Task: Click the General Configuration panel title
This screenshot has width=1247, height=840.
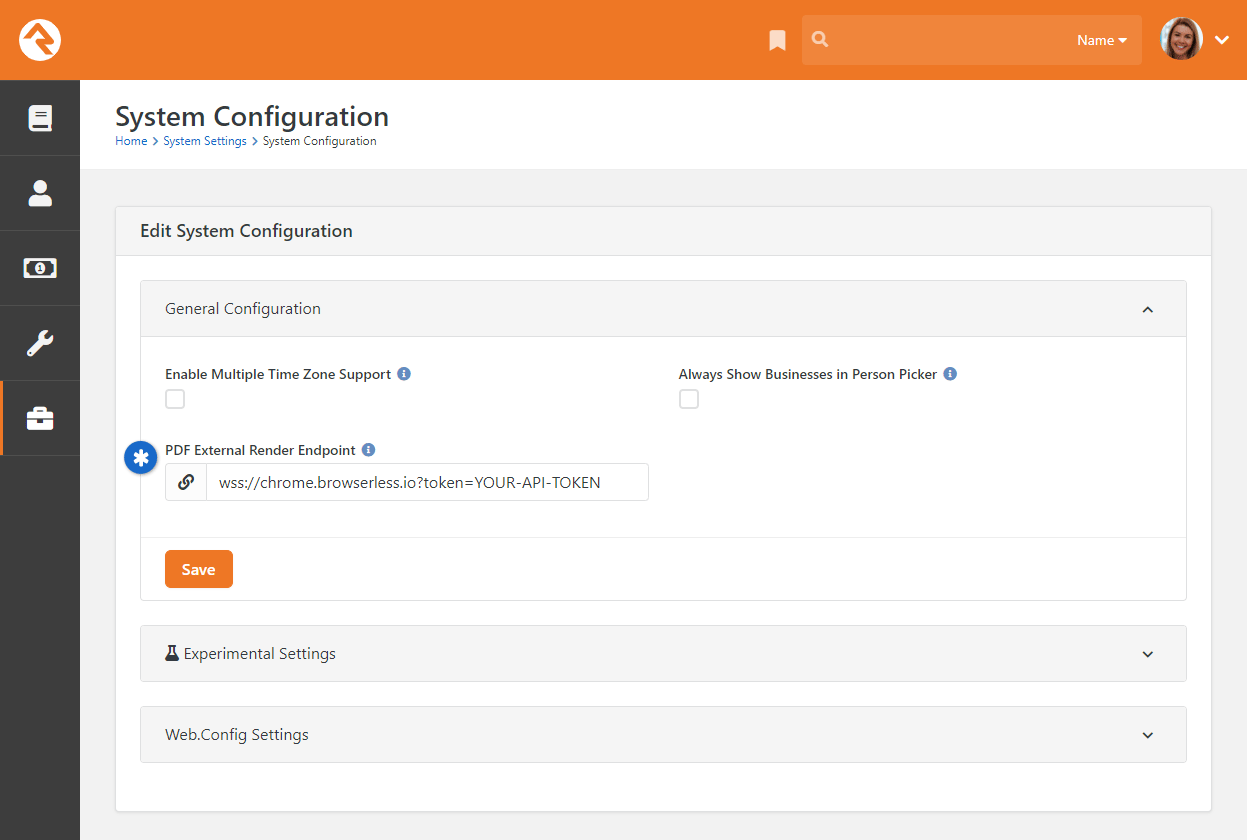Action: 243,309
